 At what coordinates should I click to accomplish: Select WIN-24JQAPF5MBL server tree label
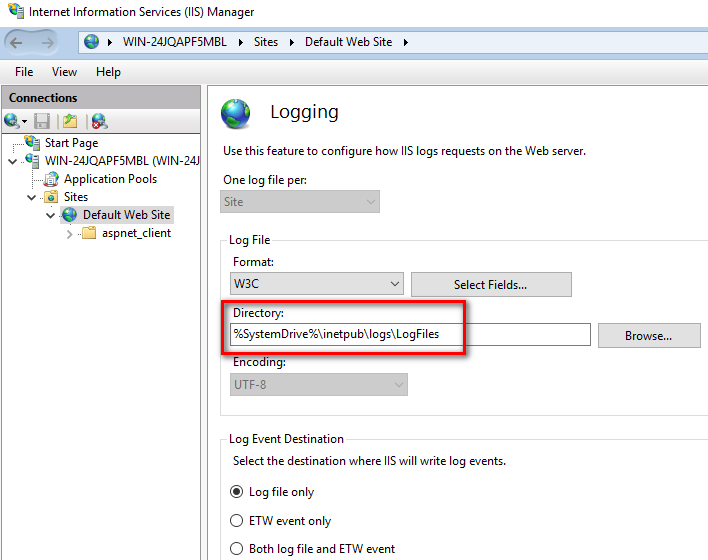tap(122, 161)
